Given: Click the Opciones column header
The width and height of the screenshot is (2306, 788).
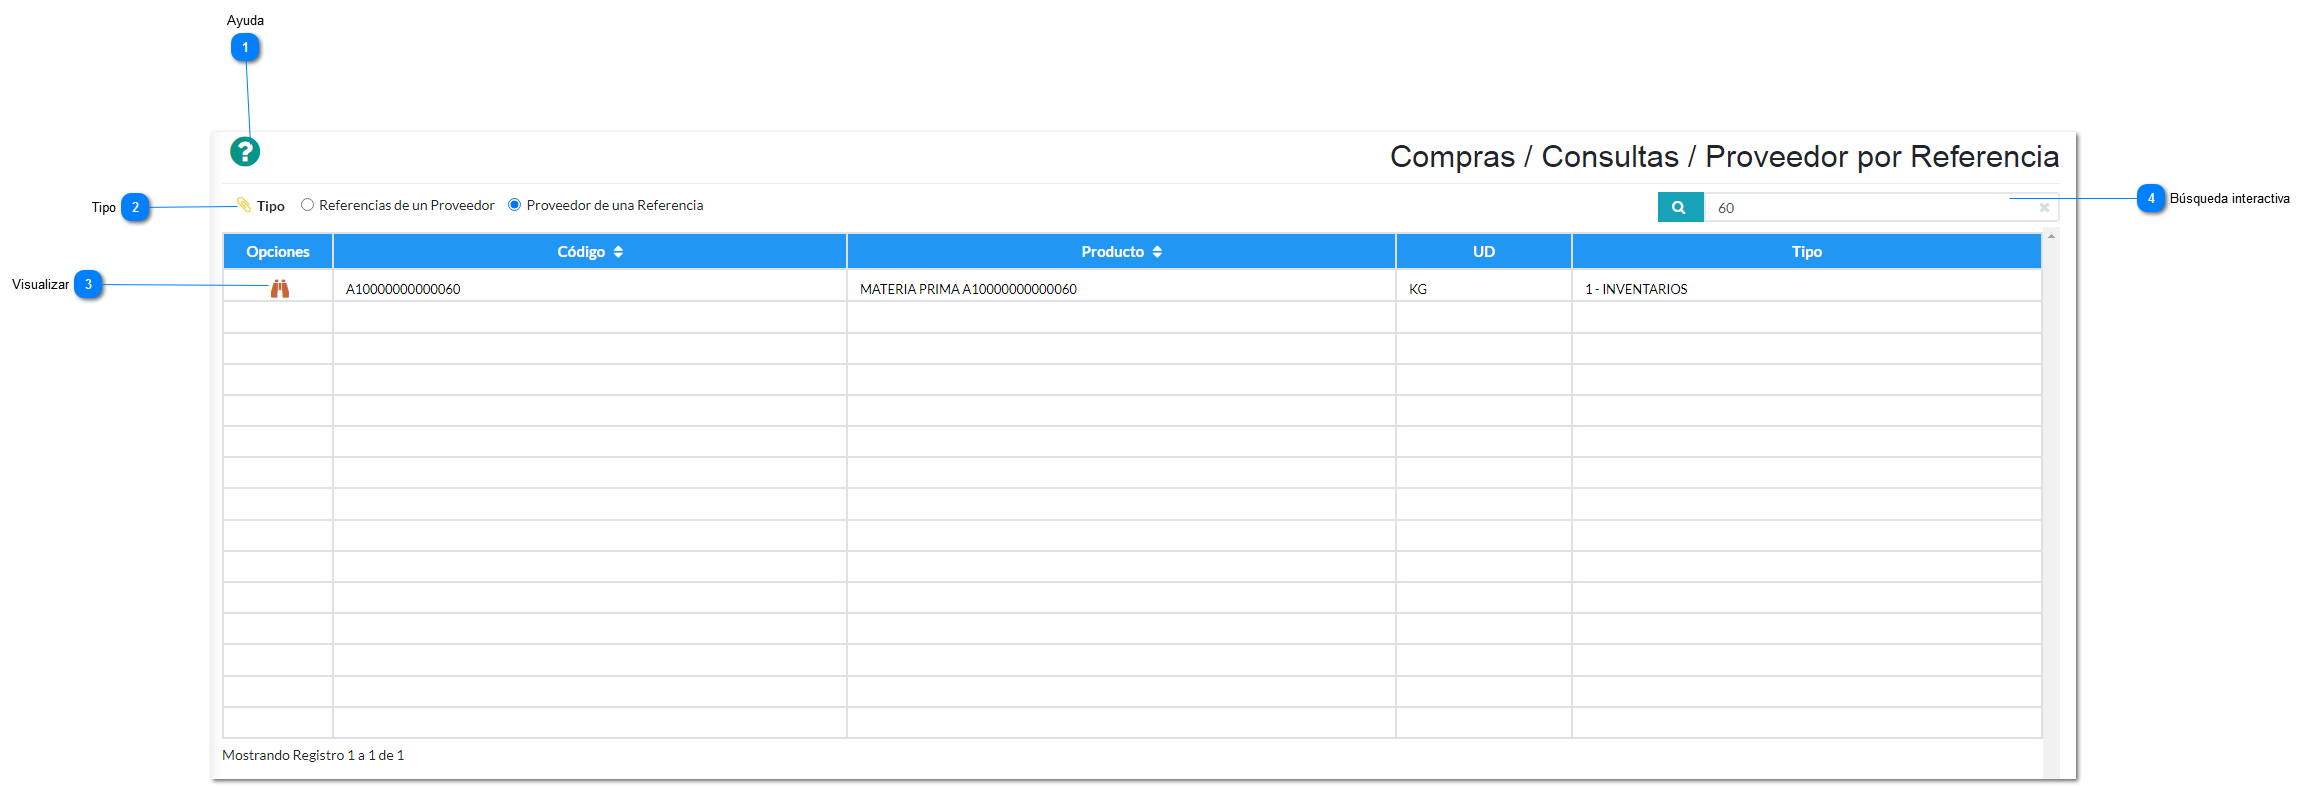Looking at the screenshot, I should [x=278, y=252].
